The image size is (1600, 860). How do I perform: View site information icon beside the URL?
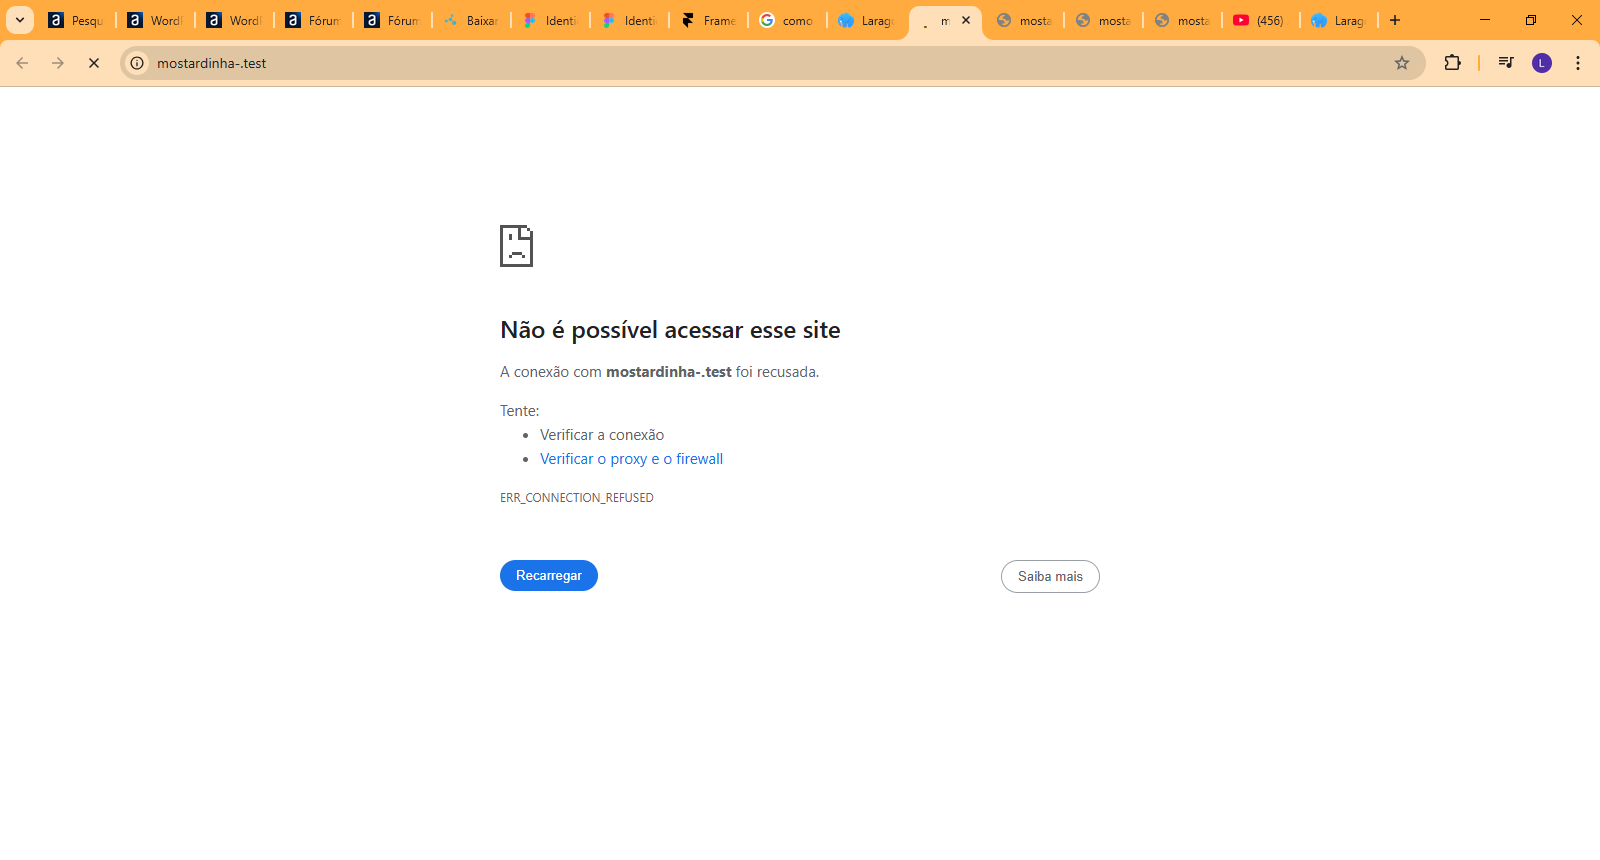138,63
